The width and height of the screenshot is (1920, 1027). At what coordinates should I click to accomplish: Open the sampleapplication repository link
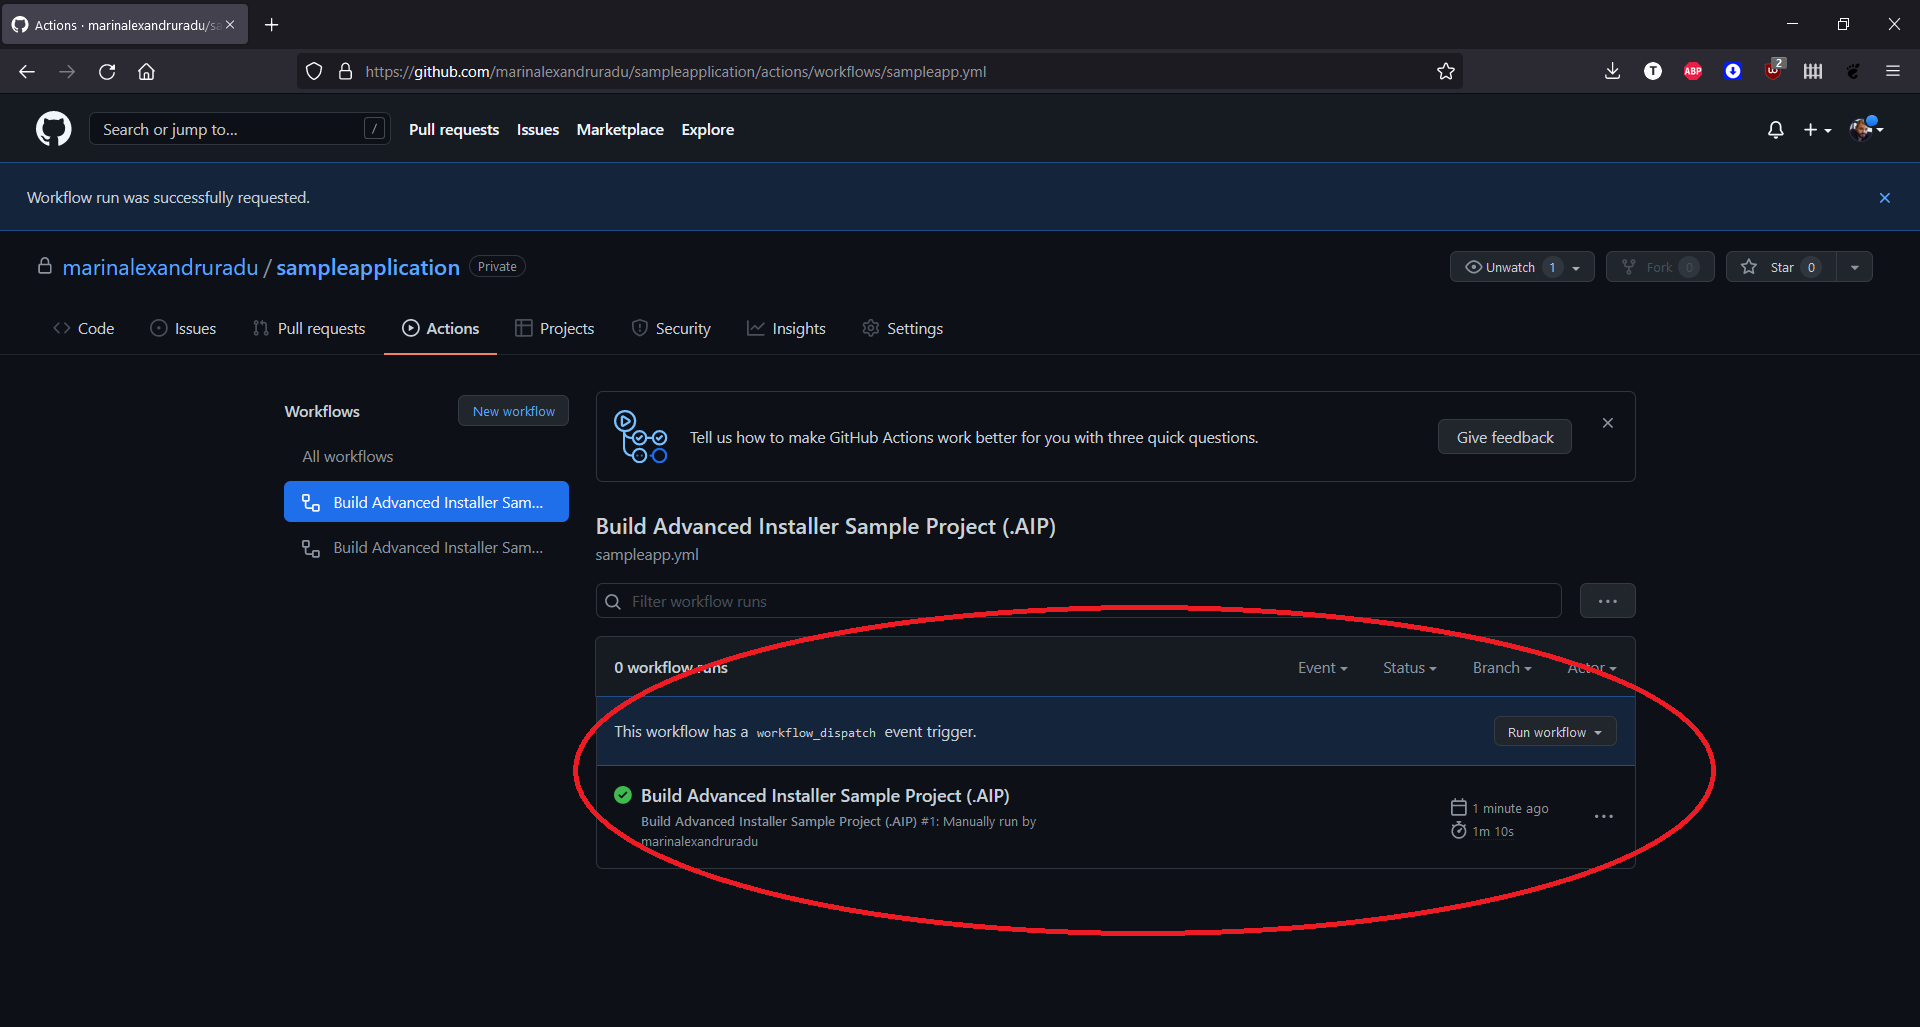[x=368, y=267]
